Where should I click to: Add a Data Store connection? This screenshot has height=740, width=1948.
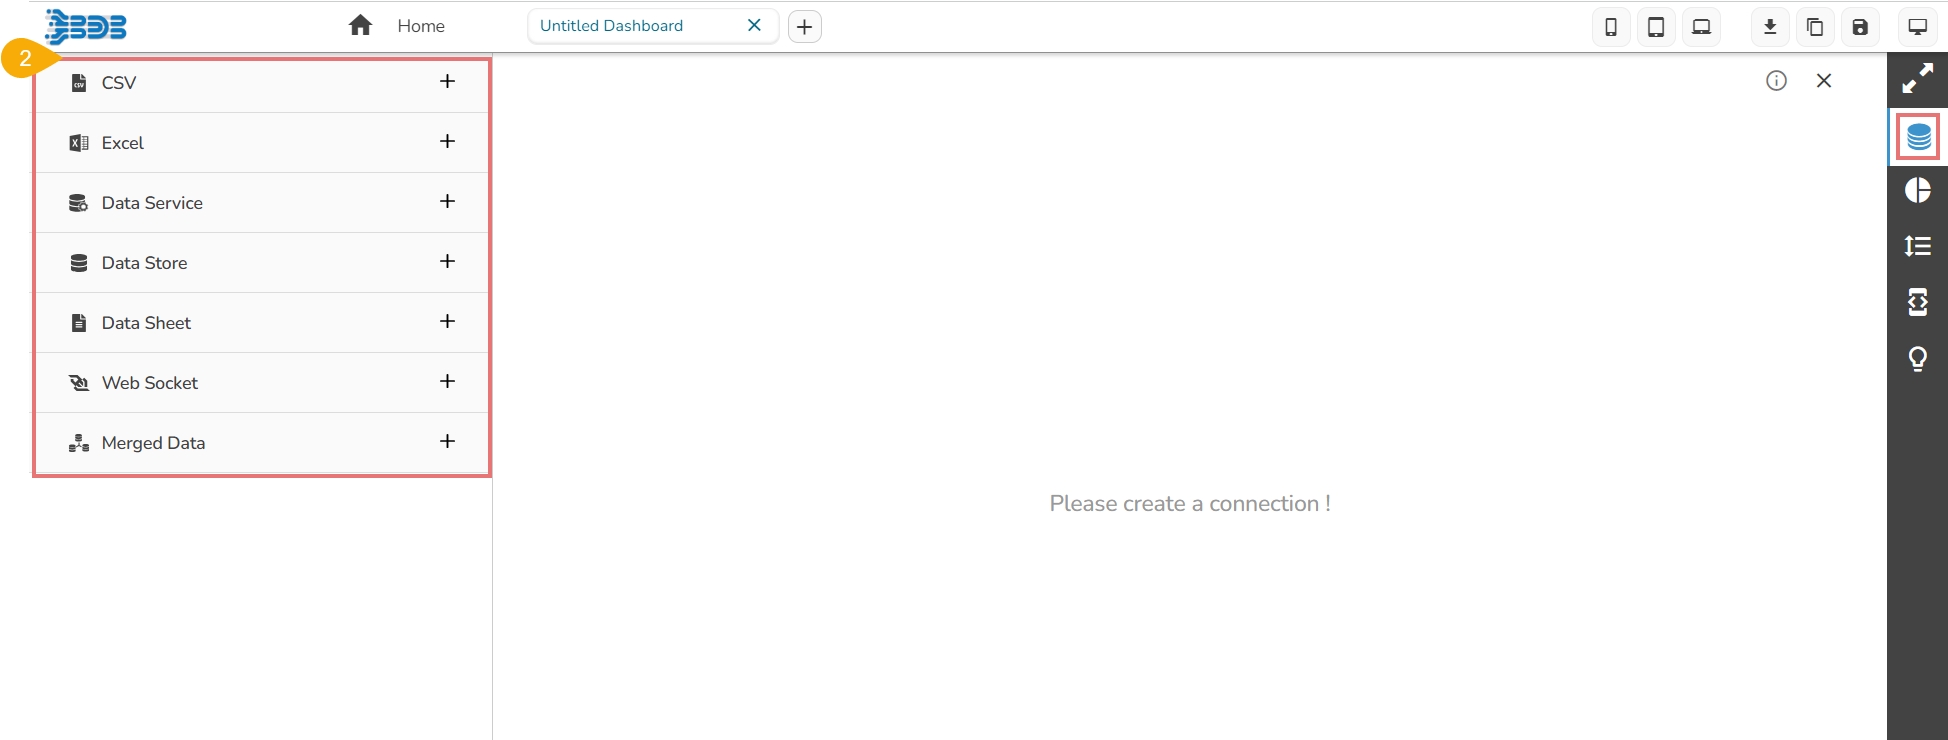pos(447,261)
